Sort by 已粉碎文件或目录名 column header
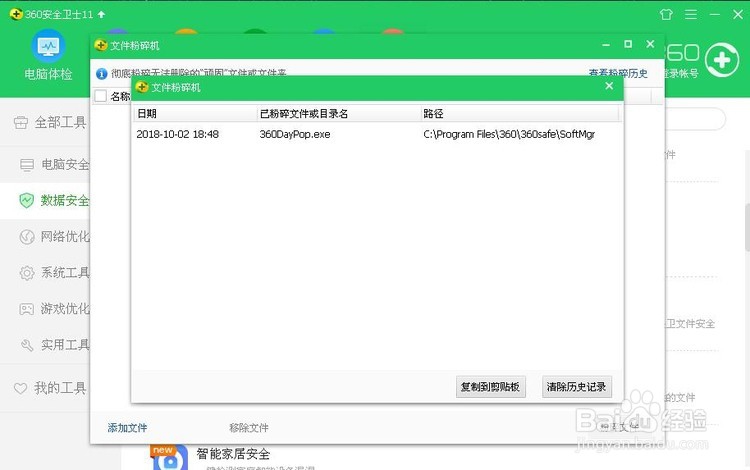750x470 pixels. 339,113
